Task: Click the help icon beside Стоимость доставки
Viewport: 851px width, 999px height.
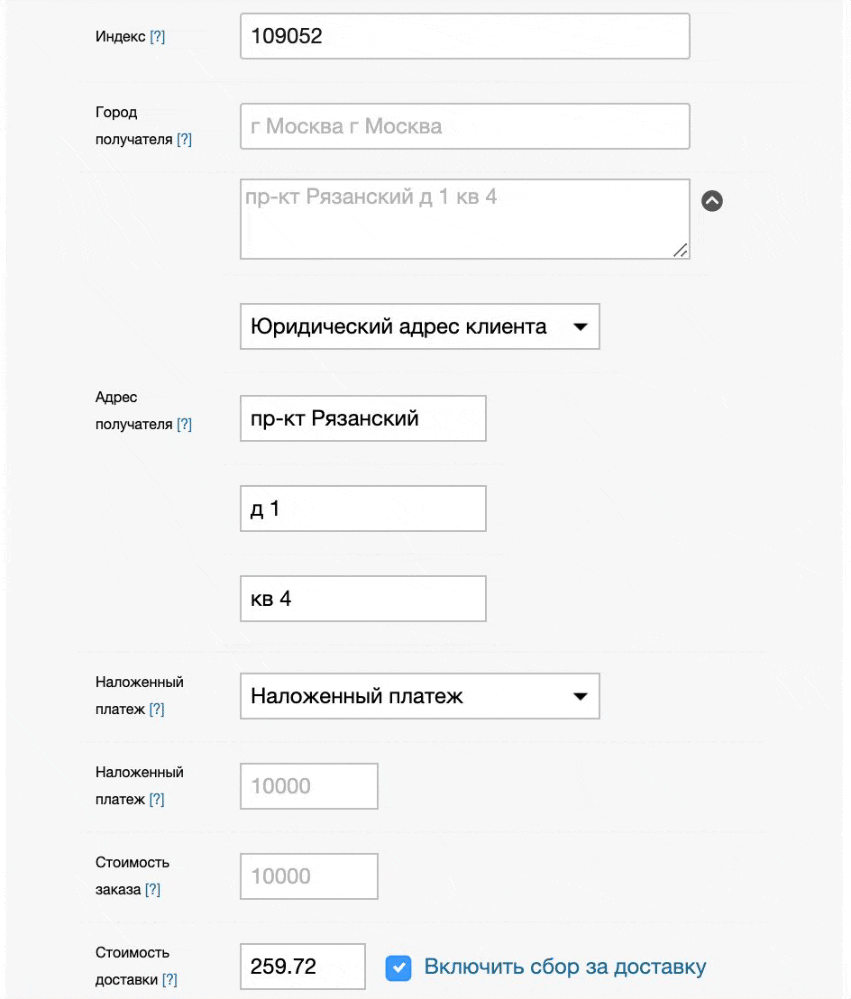Action: coord(170,980)
